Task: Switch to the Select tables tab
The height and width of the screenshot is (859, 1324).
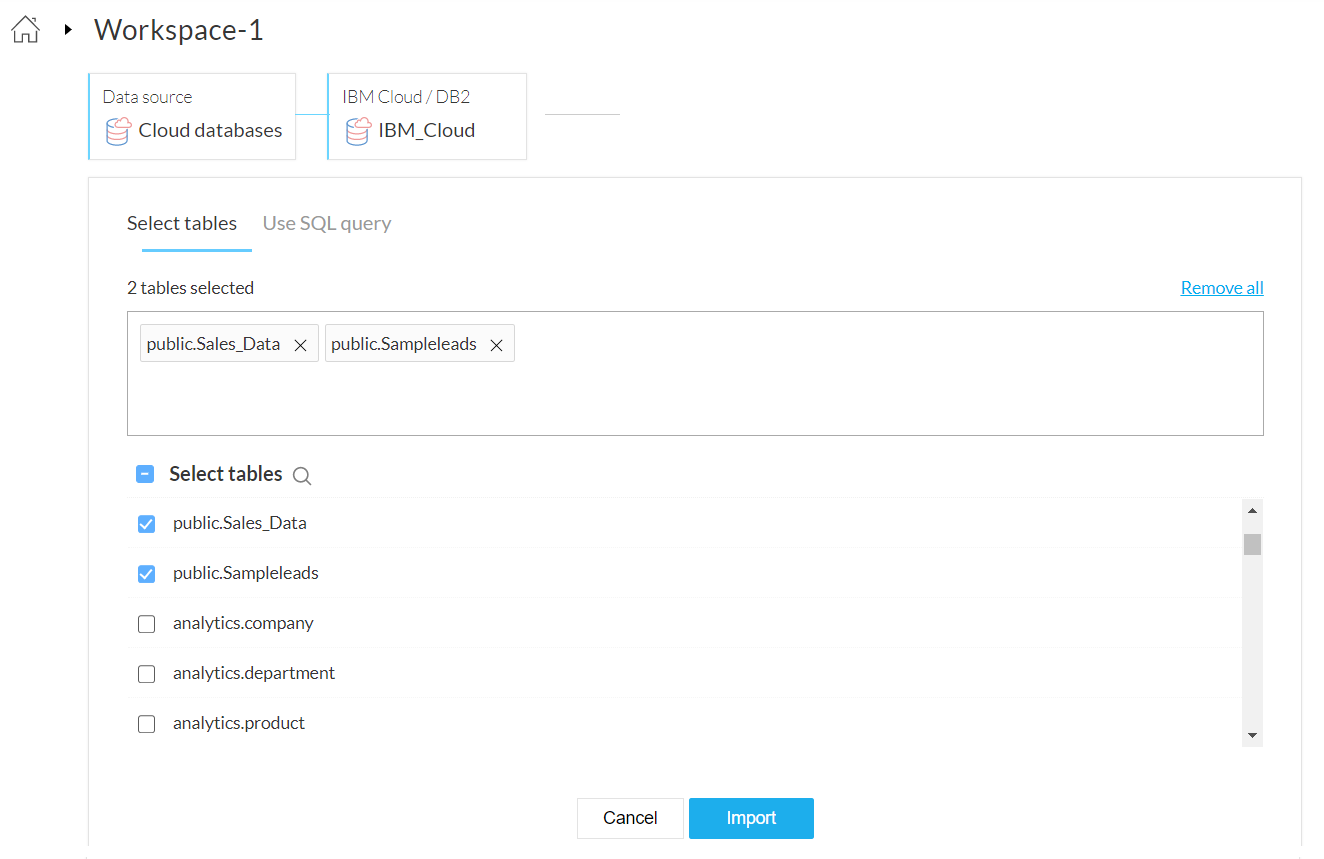Action: tap(182, 223)
